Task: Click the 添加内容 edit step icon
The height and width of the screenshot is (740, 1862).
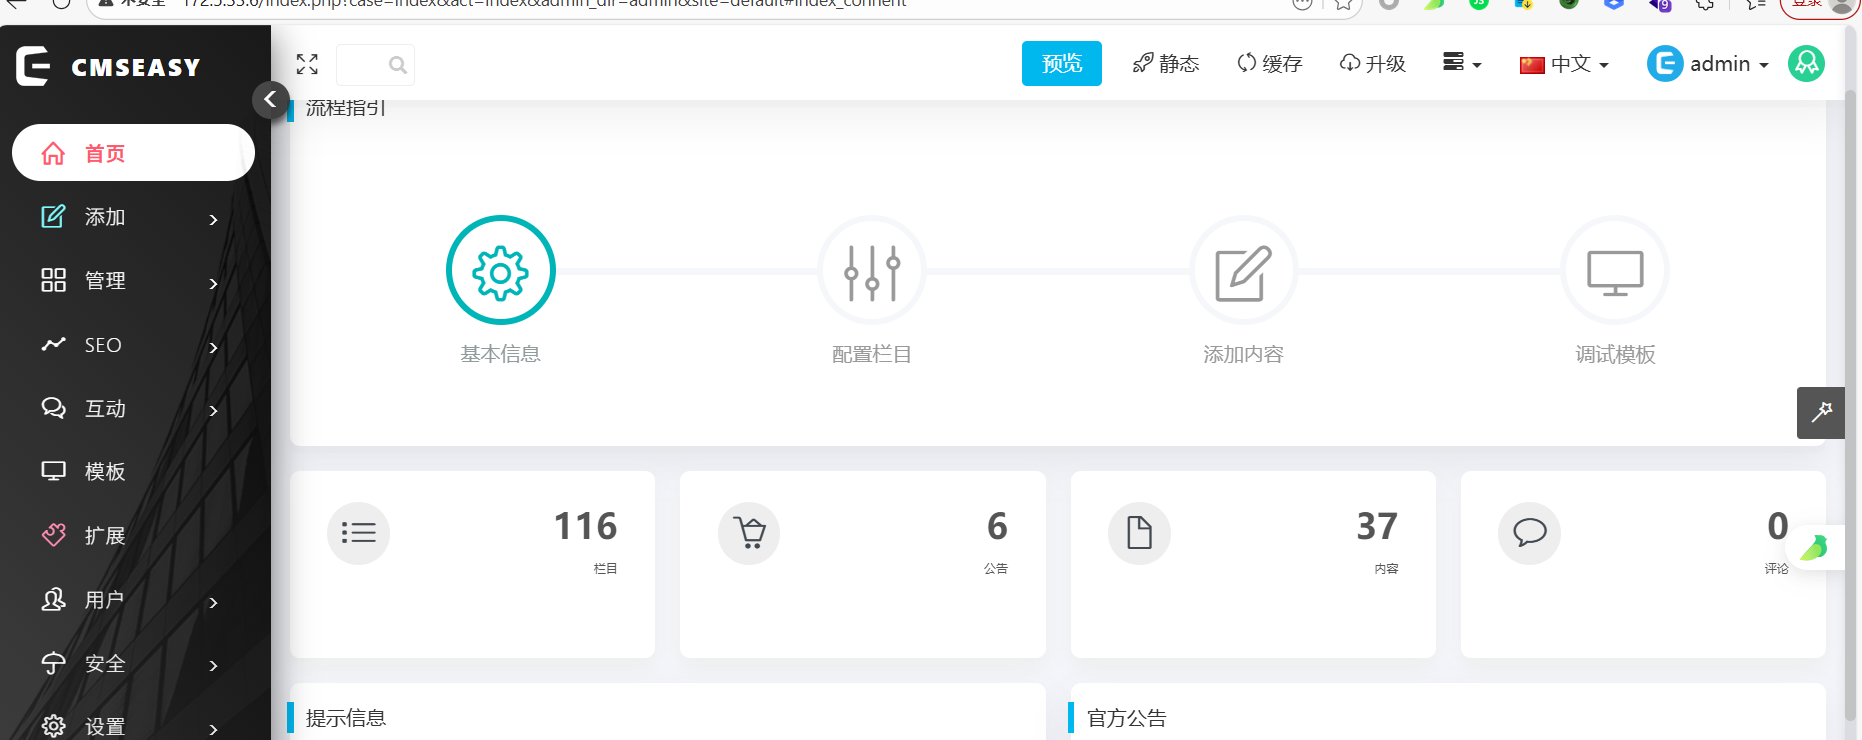Action: (1243, 271)
